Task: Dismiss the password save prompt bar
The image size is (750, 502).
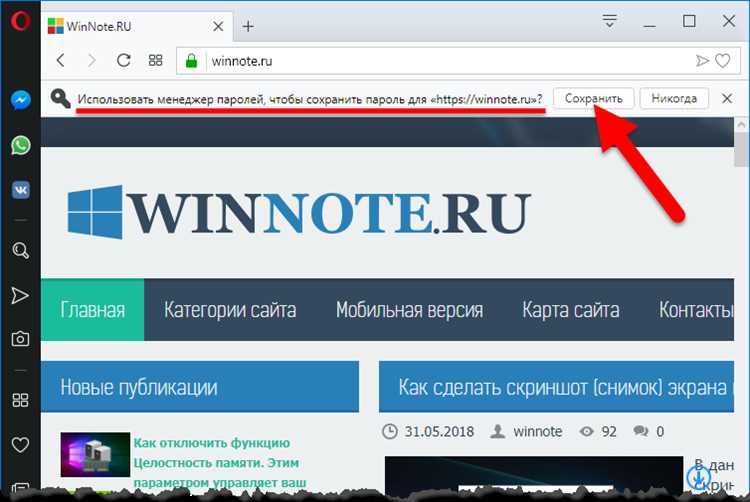Action: 727,98
